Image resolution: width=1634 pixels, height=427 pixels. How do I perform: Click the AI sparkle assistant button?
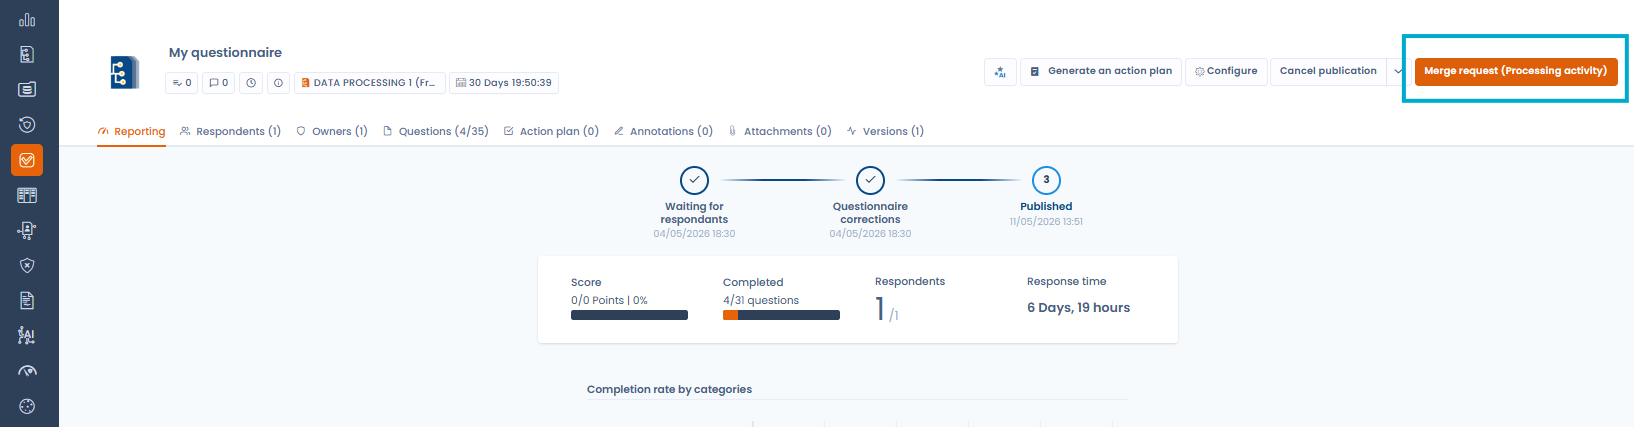[x=1000, y=72]
